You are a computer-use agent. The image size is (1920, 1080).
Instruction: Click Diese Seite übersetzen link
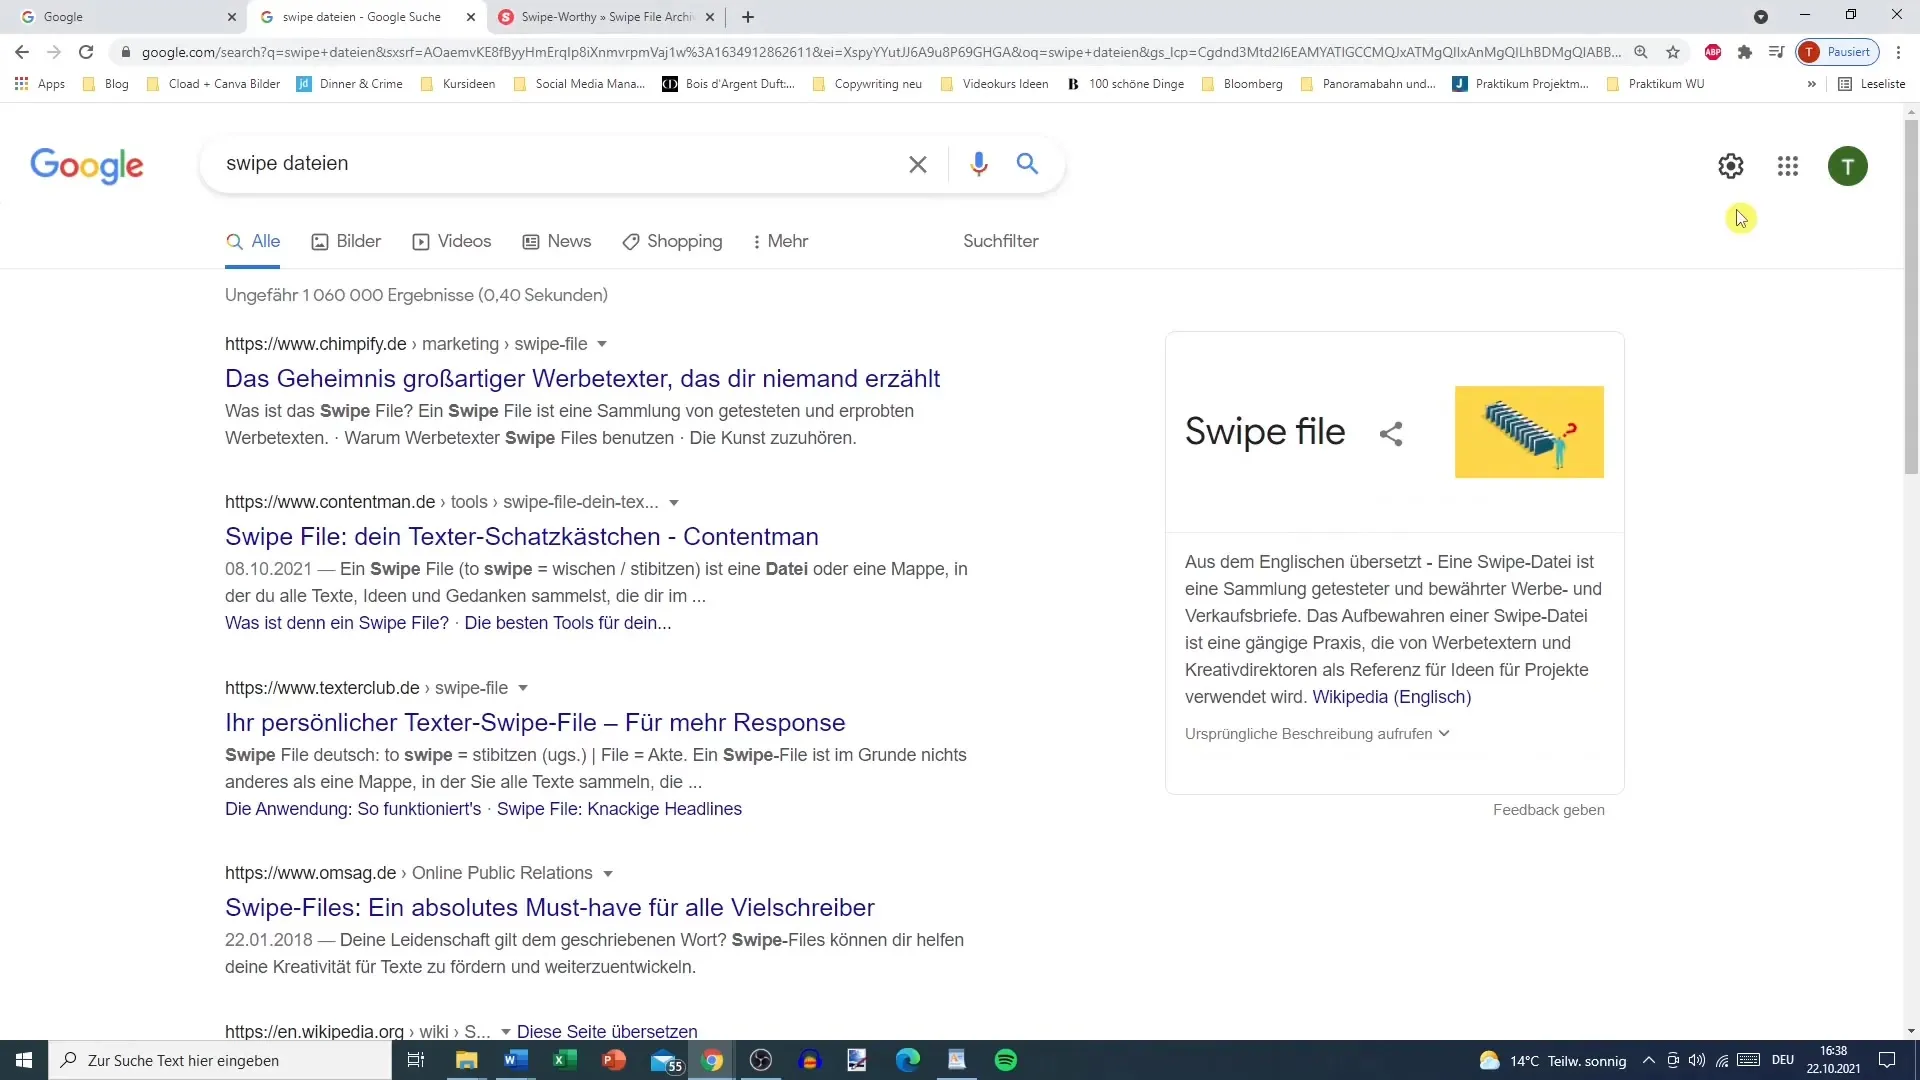607,1032
